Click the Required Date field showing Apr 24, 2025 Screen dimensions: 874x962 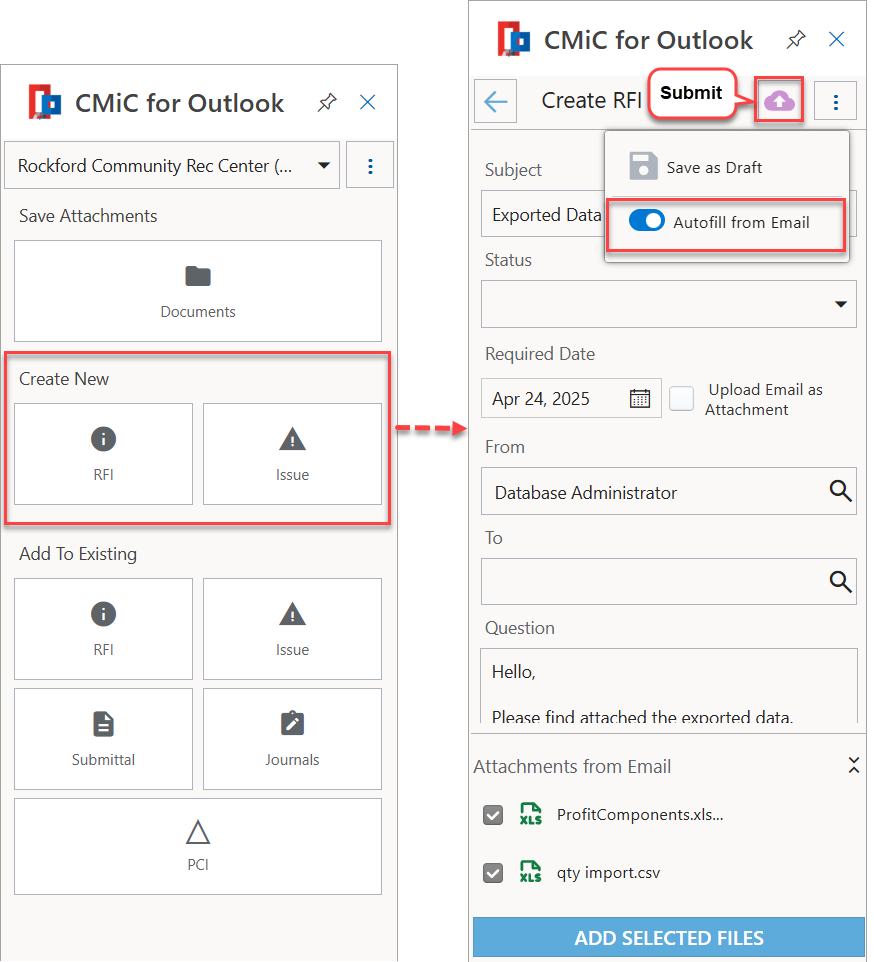pos(571,399)
